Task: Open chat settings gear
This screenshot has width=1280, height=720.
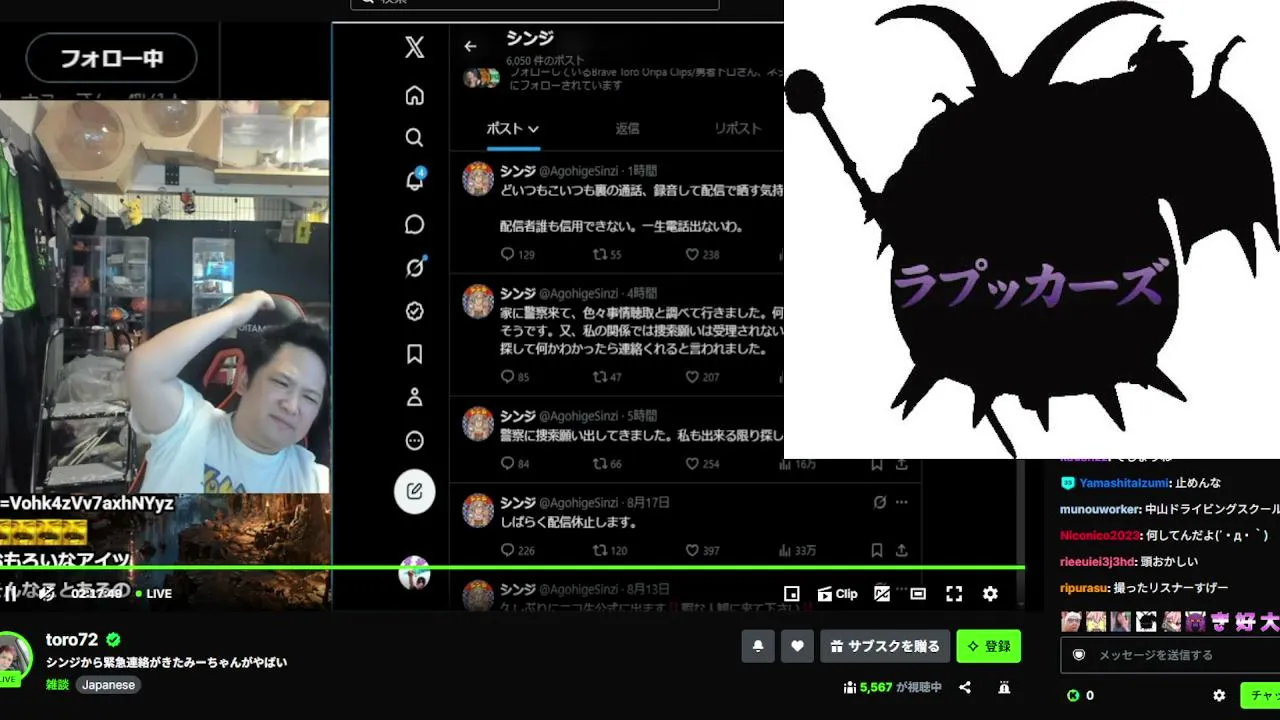Action: point(1219,695)
